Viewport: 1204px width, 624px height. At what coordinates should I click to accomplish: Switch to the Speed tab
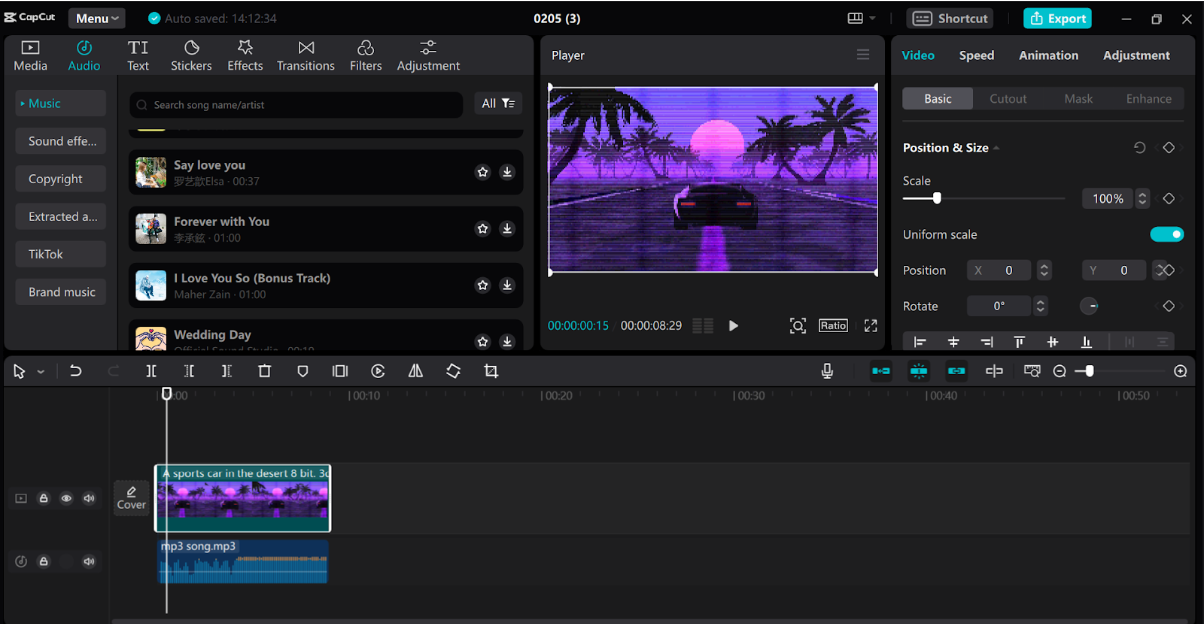point(977,55)
